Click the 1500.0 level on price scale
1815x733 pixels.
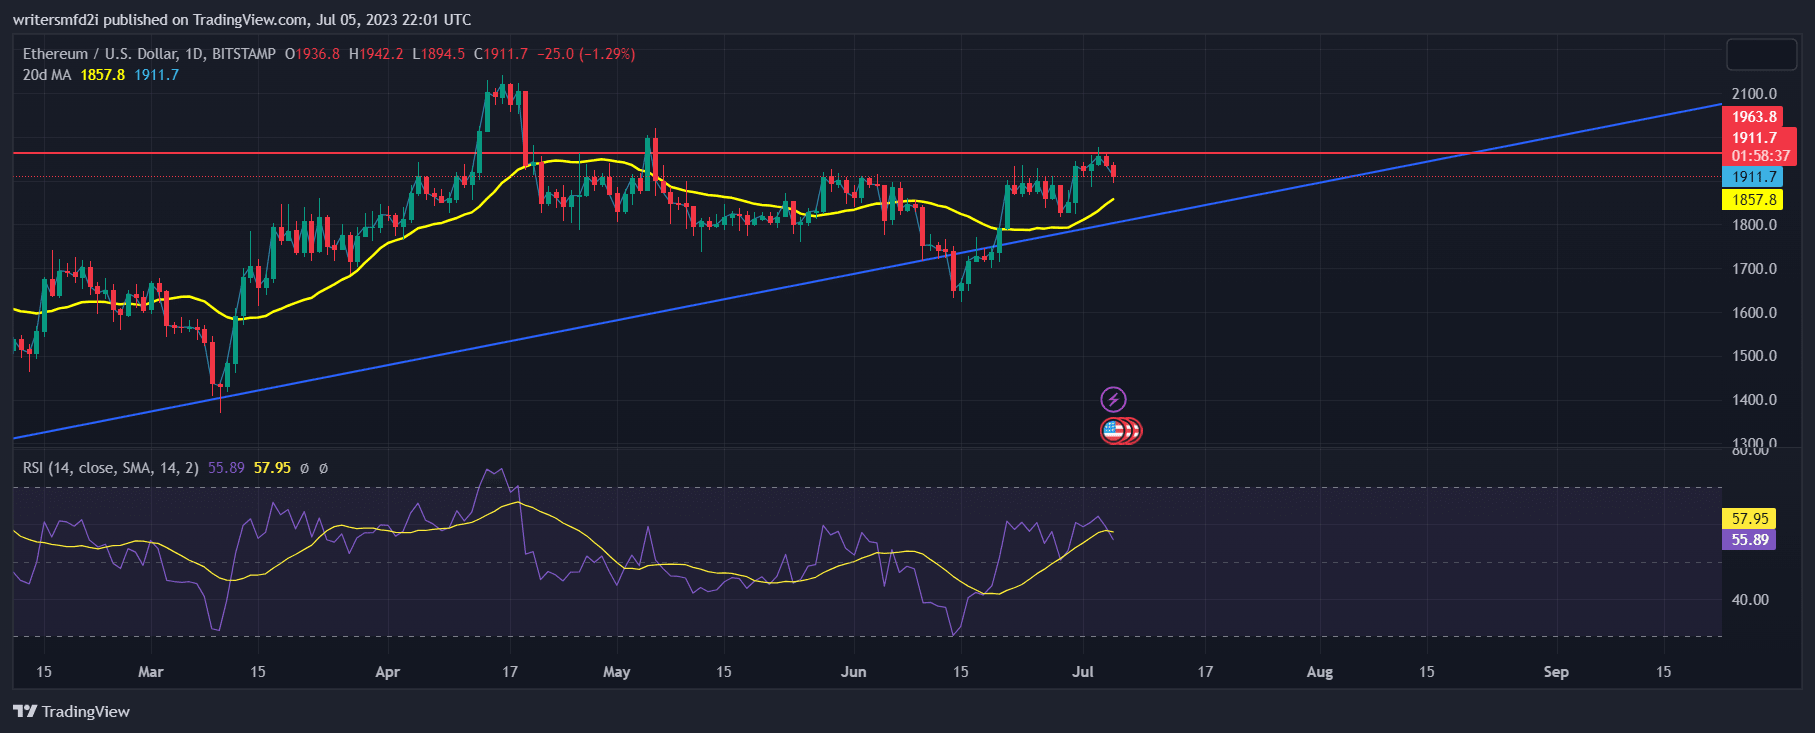[x=1754, y=356]
